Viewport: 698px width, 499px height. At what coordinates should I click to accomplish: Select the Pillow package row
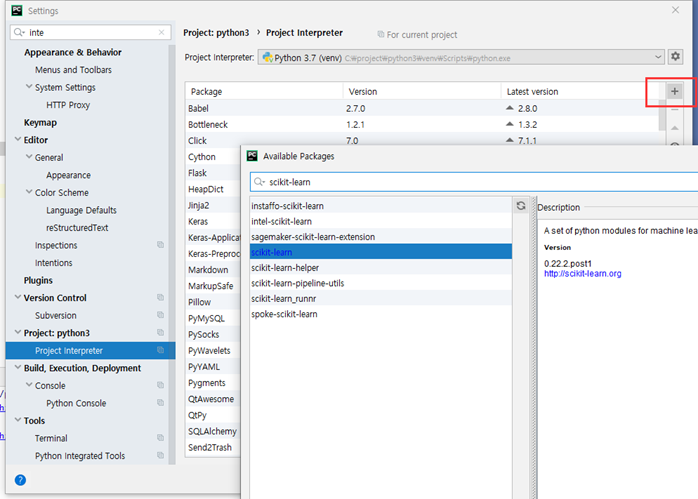point(213,302)
